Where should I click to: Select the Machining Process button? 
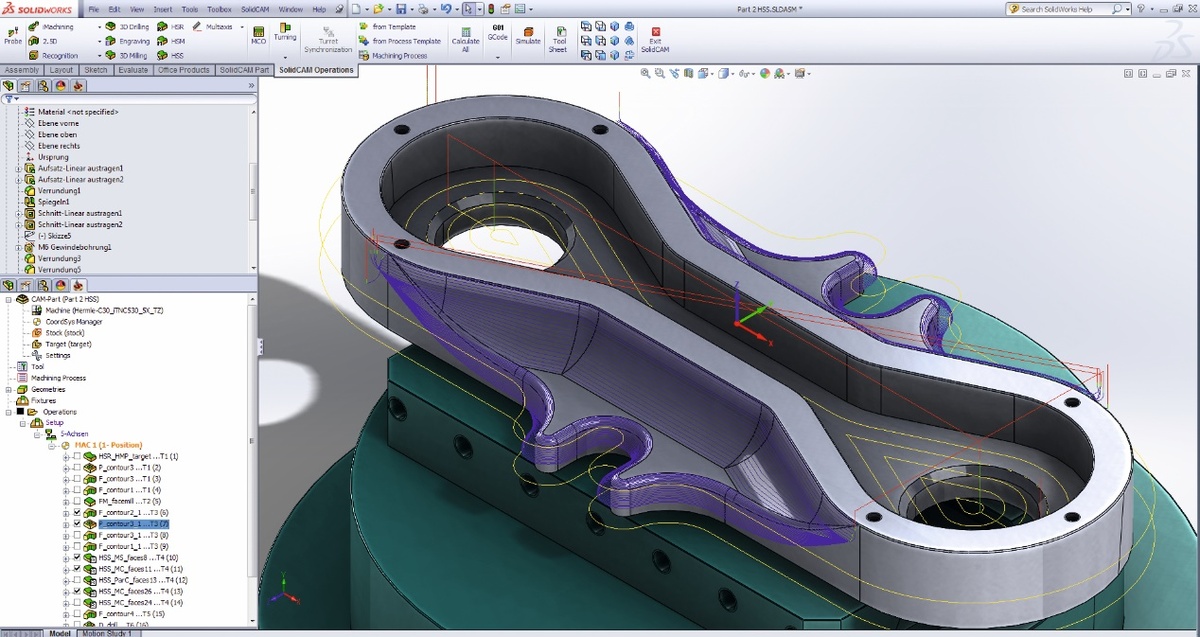pos(398,56)
